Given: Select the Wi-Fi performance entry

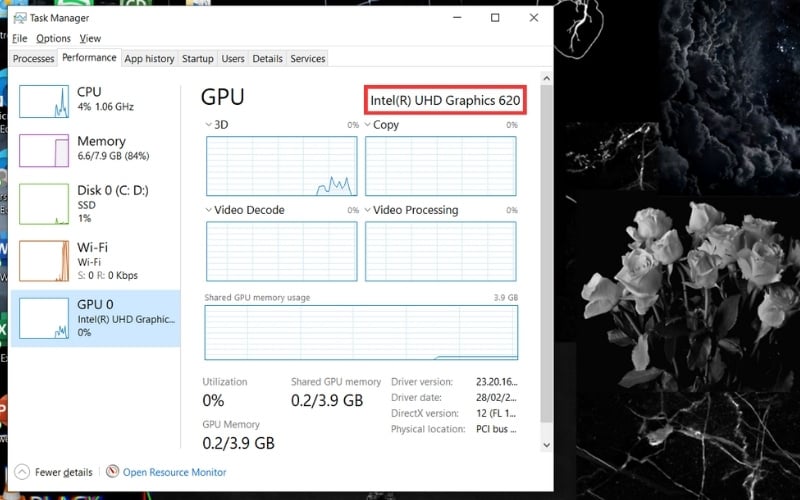Looking at the screenshot, I should 95,261.
